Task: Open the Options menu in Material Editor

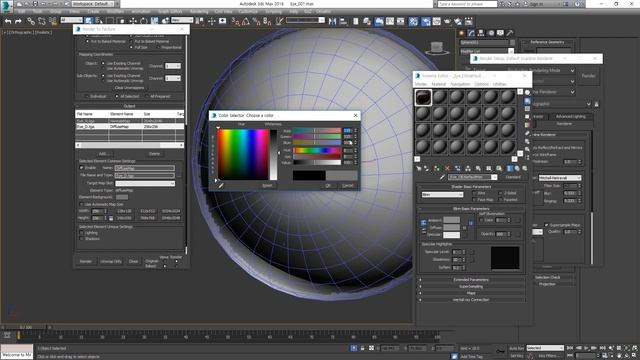Action: pyautogui.click(x=481, y=84)
